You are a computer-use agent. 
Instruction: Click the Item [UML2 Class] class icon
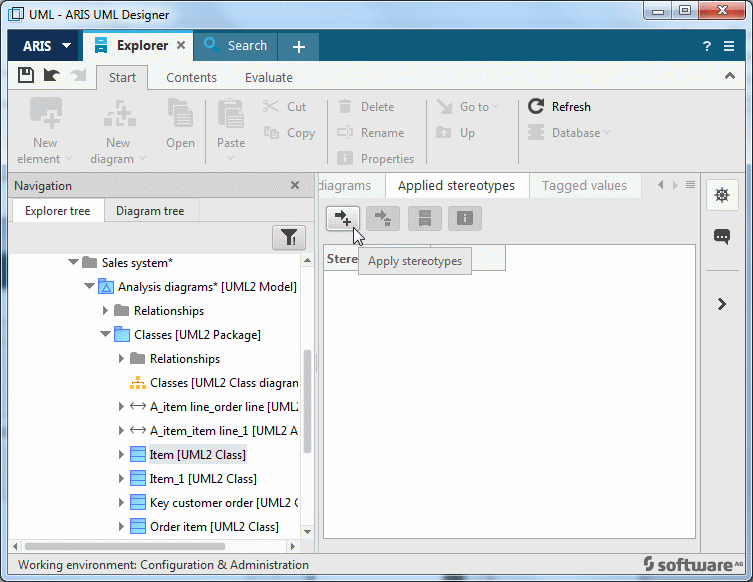(x=138, y=454)
